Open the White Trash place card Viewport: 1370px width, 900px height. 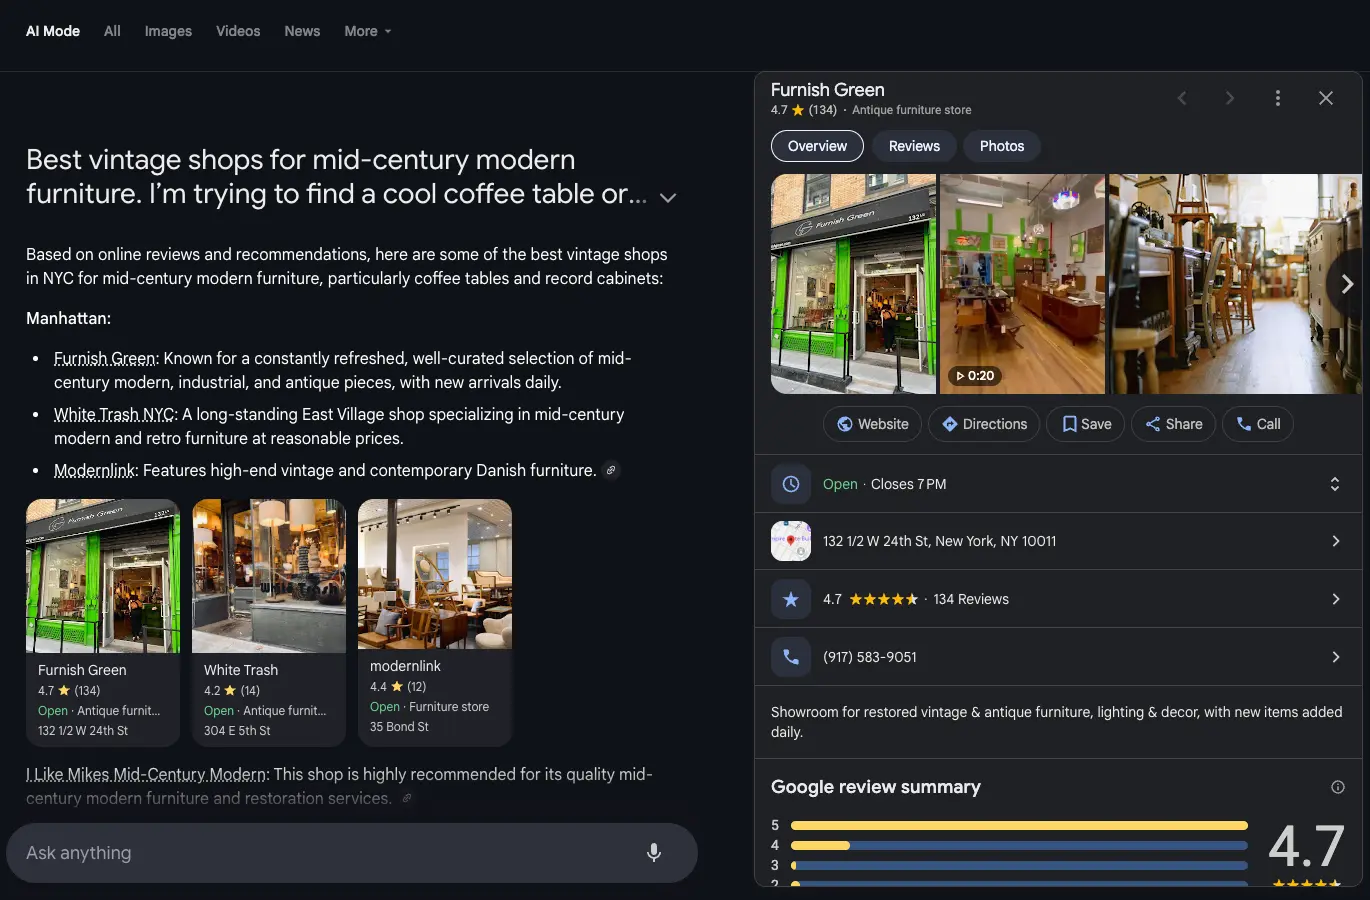pyautogui.click(x=269, y=622)
